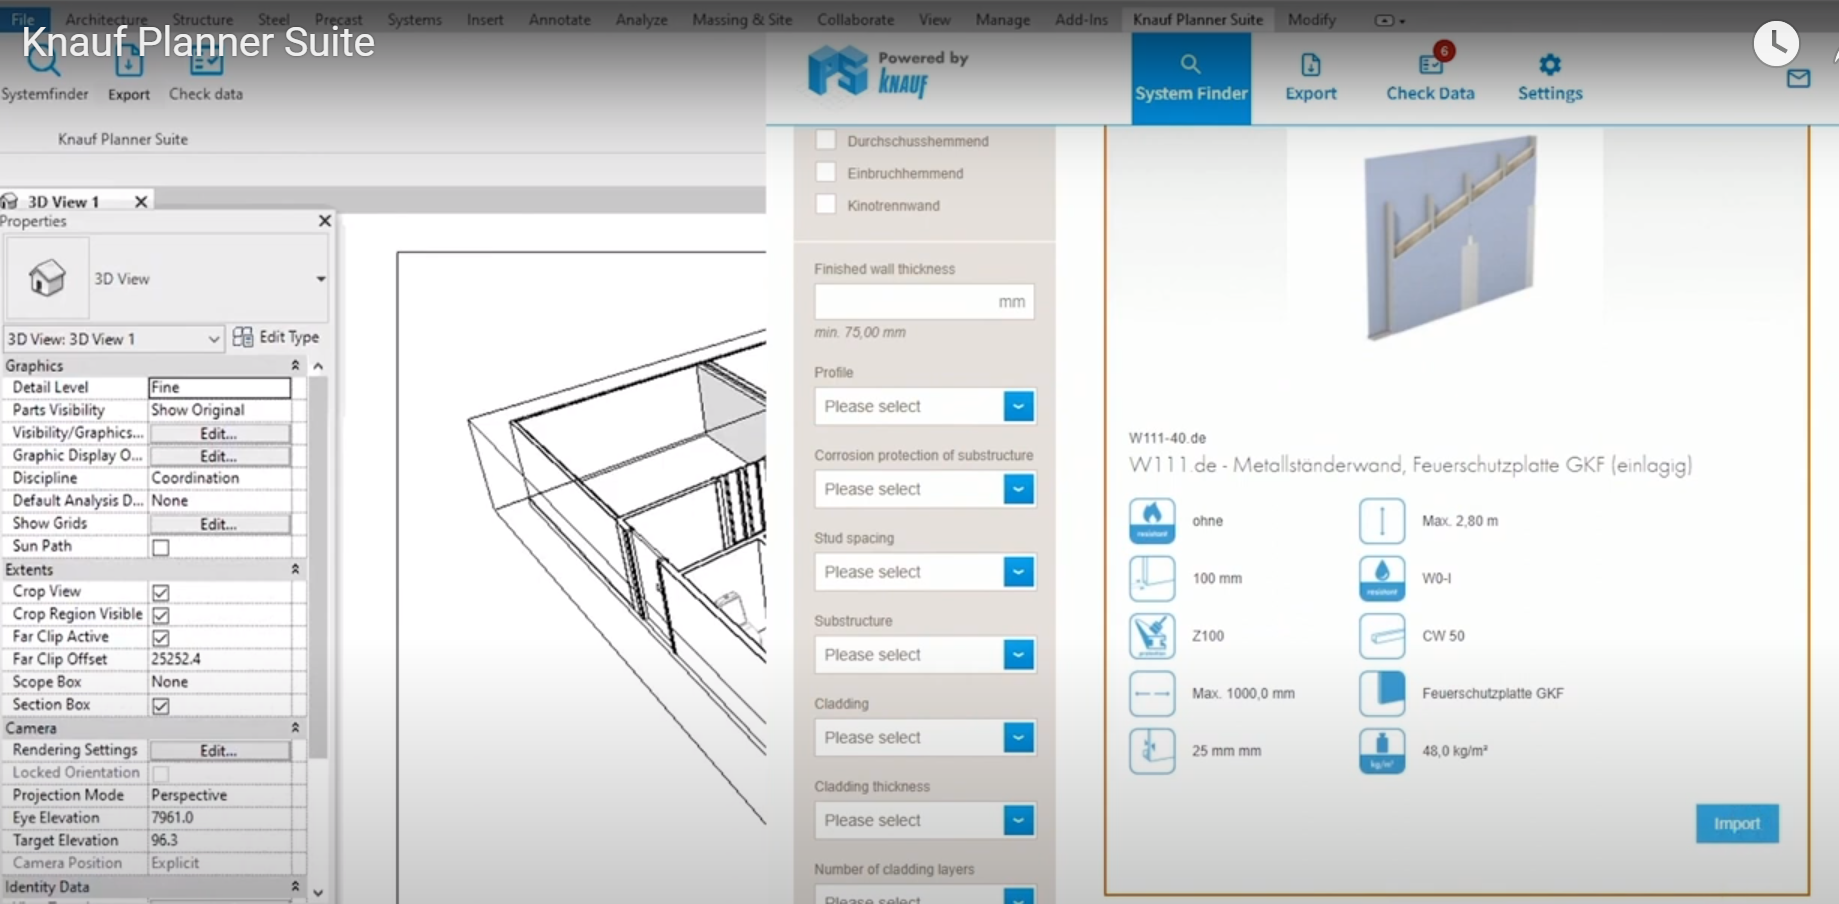This screenshot has height=904, width=1839.
Task: Collapse the Camera properties section
Action: click(x=295, y=728)
